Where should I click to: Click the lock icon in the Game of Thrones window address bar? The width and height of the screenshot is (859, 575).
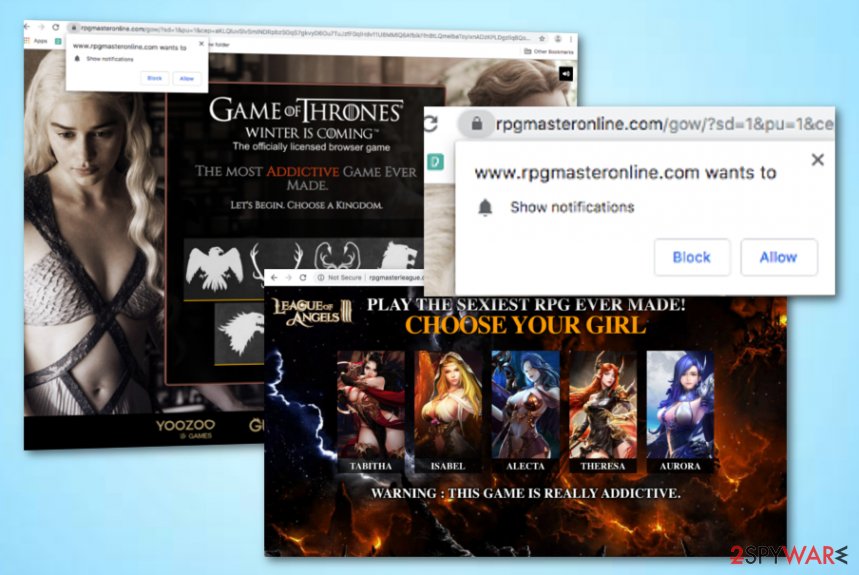[73, 27]
